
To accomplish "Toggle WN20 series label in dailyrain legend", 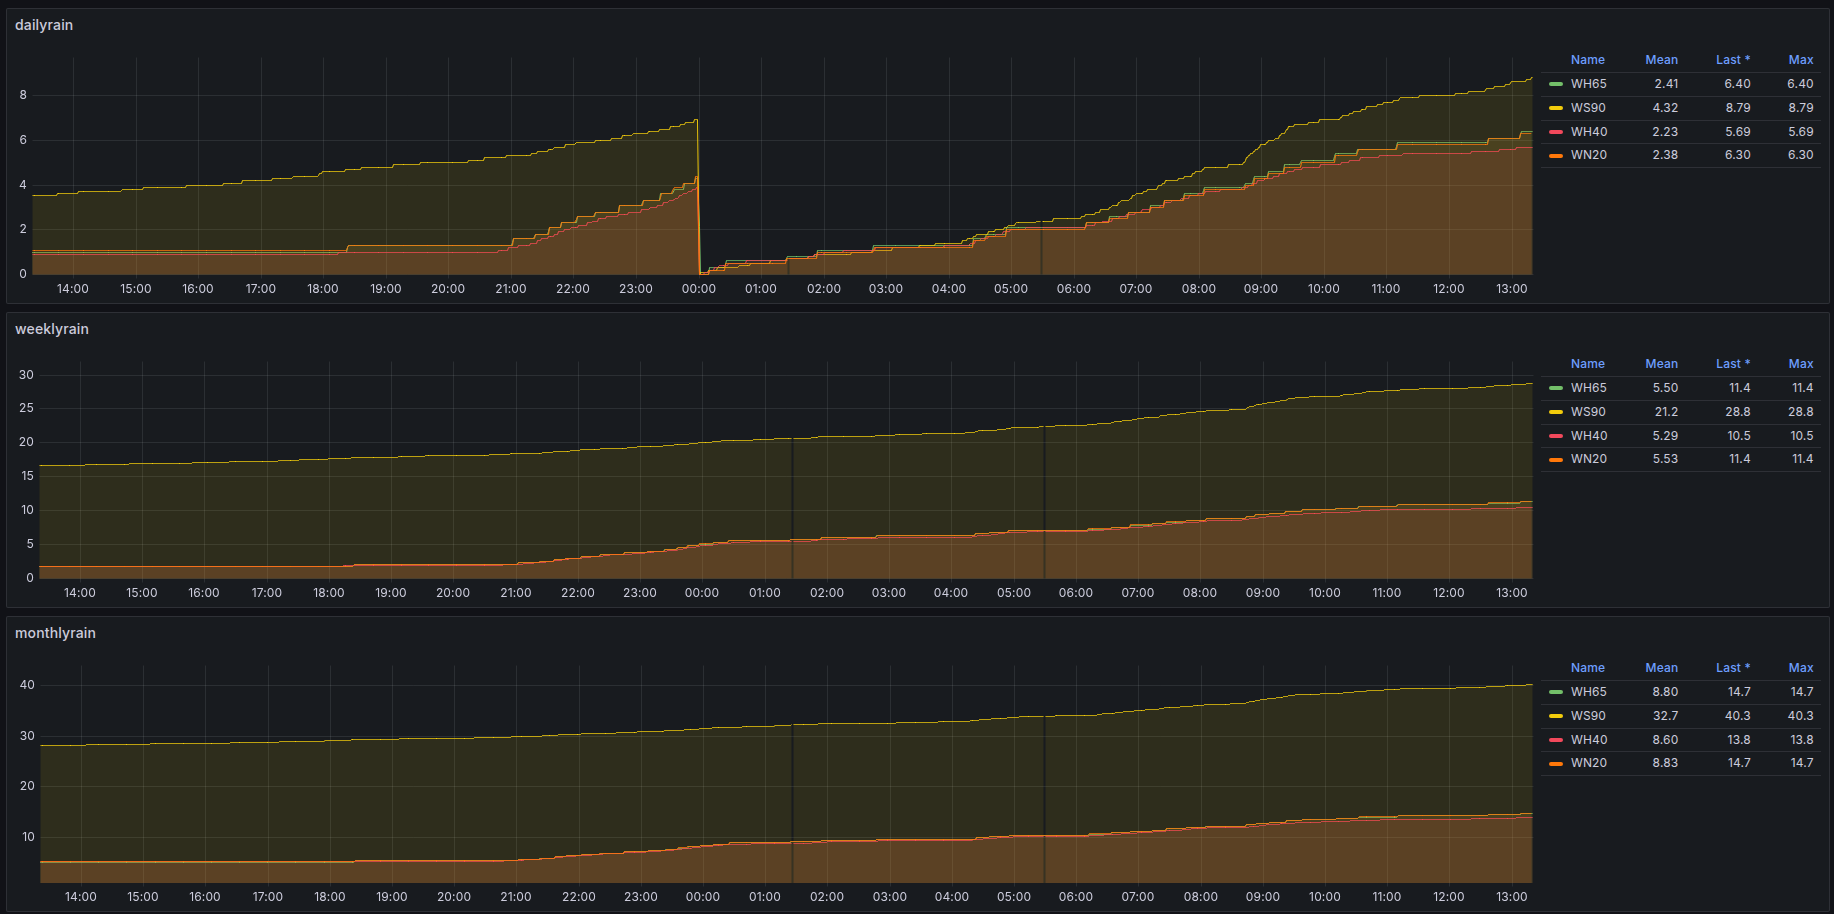I will click(x=1588, y=155).
